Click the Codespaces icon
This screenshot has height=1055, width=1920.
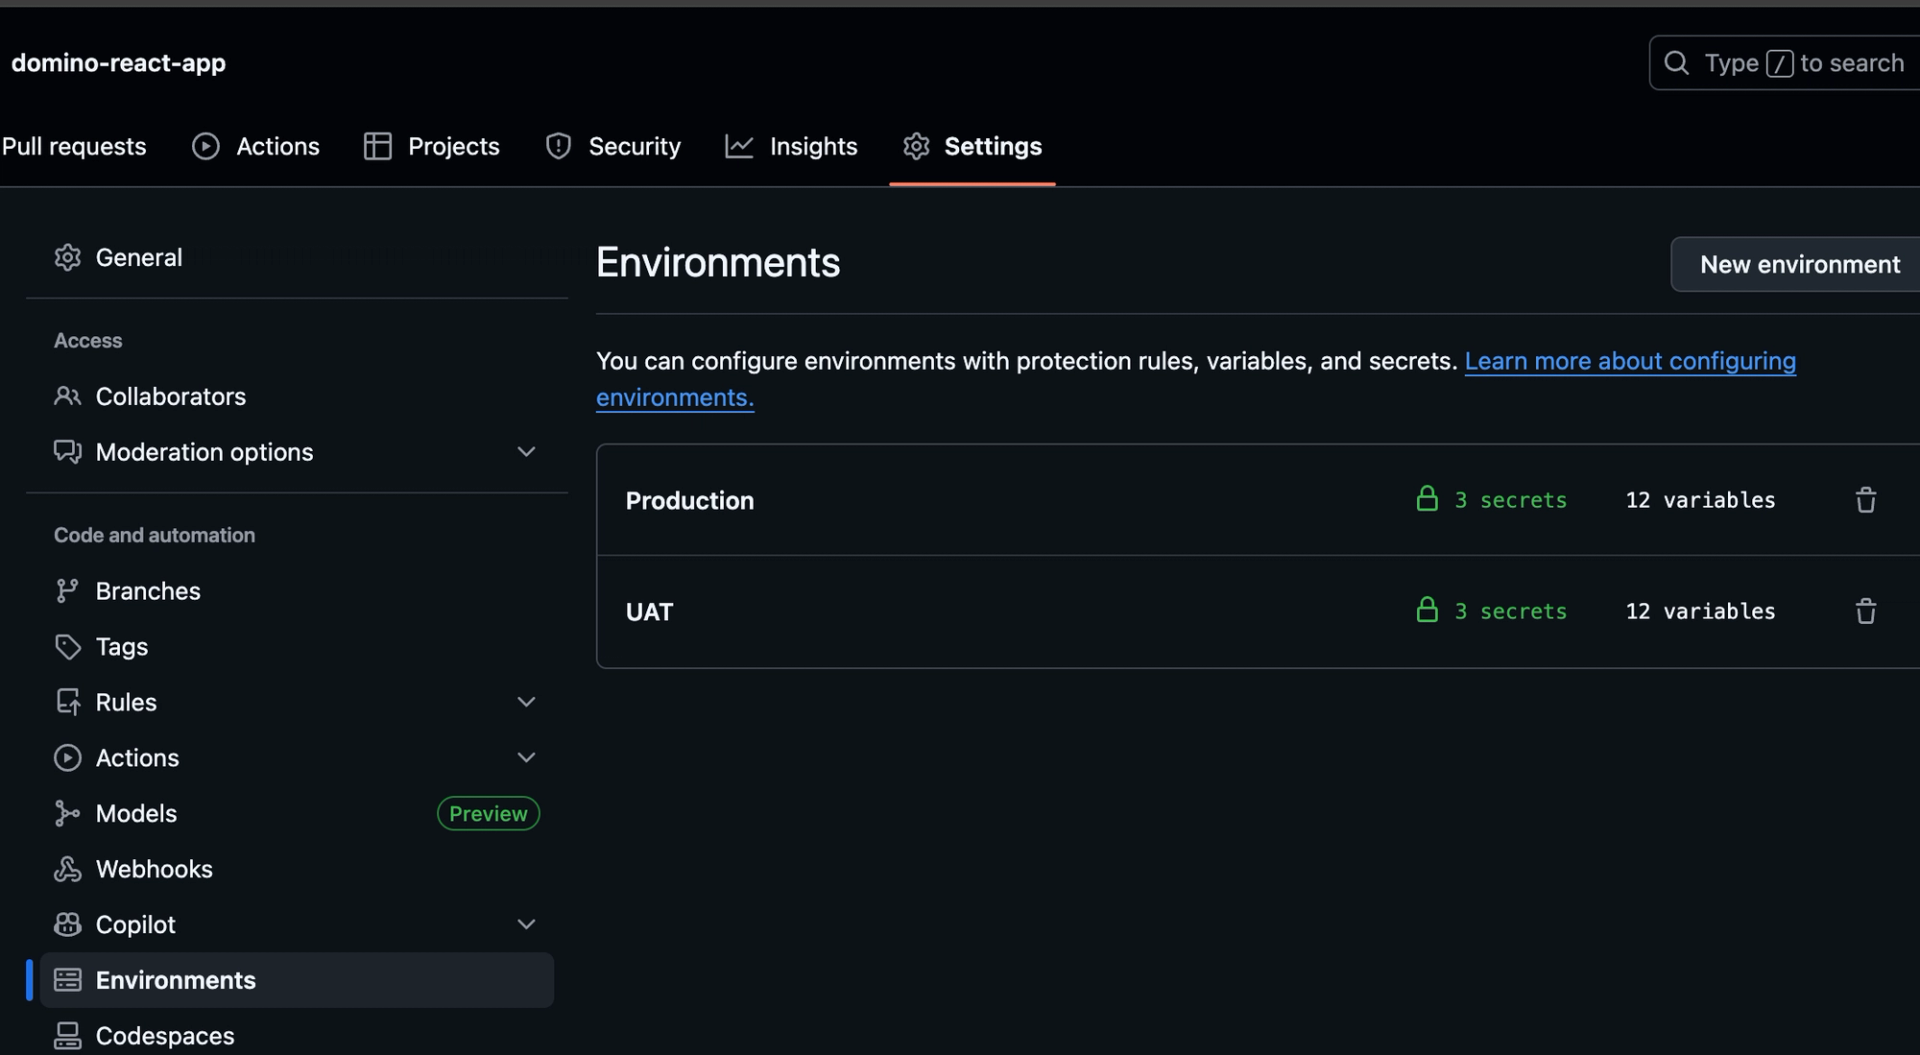67,1036
